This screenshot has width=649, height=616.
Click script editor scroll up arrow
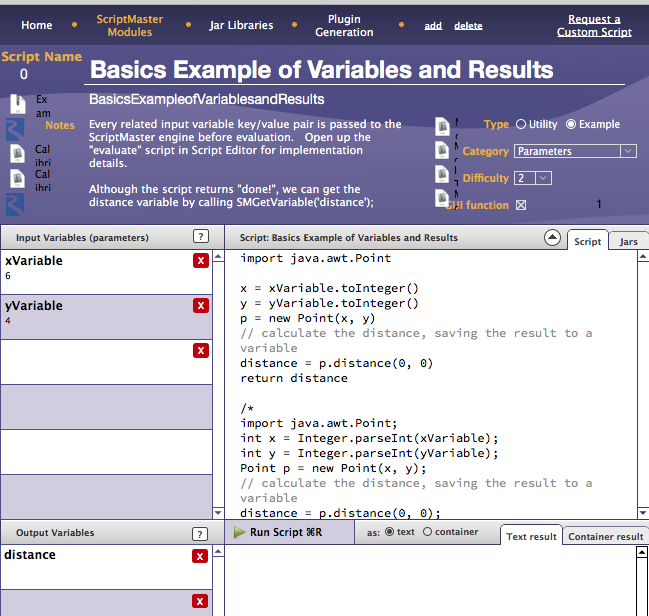pos(643,257)
